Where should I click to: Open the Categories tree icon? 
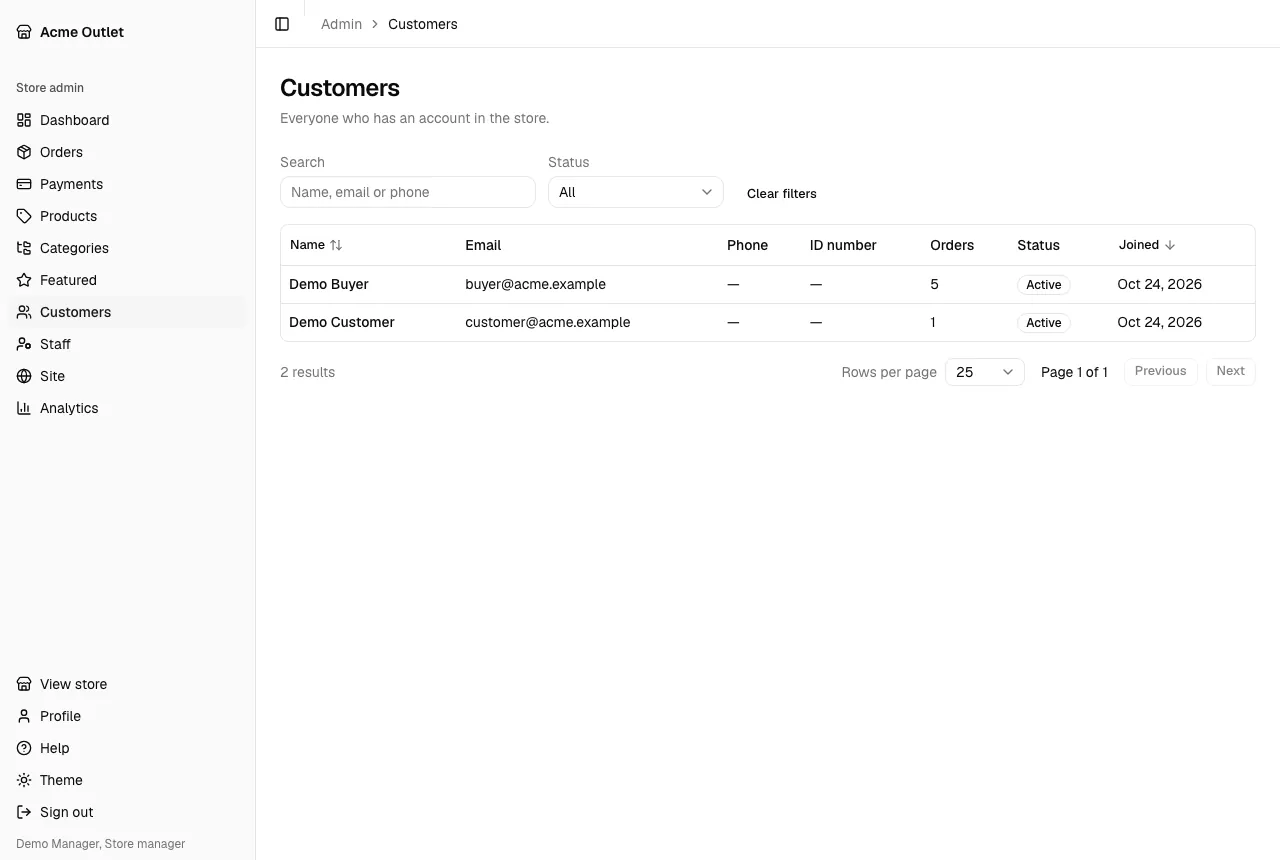(24, 248)
